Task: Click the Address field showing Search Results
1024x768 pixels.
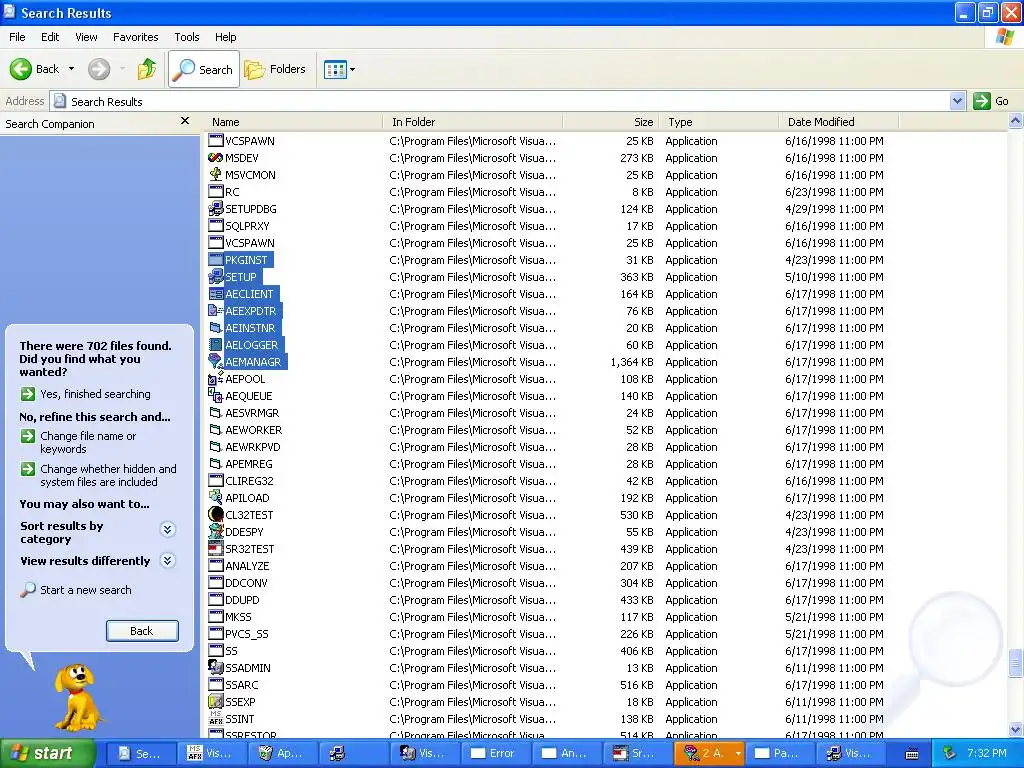Action: pos(502,101)
